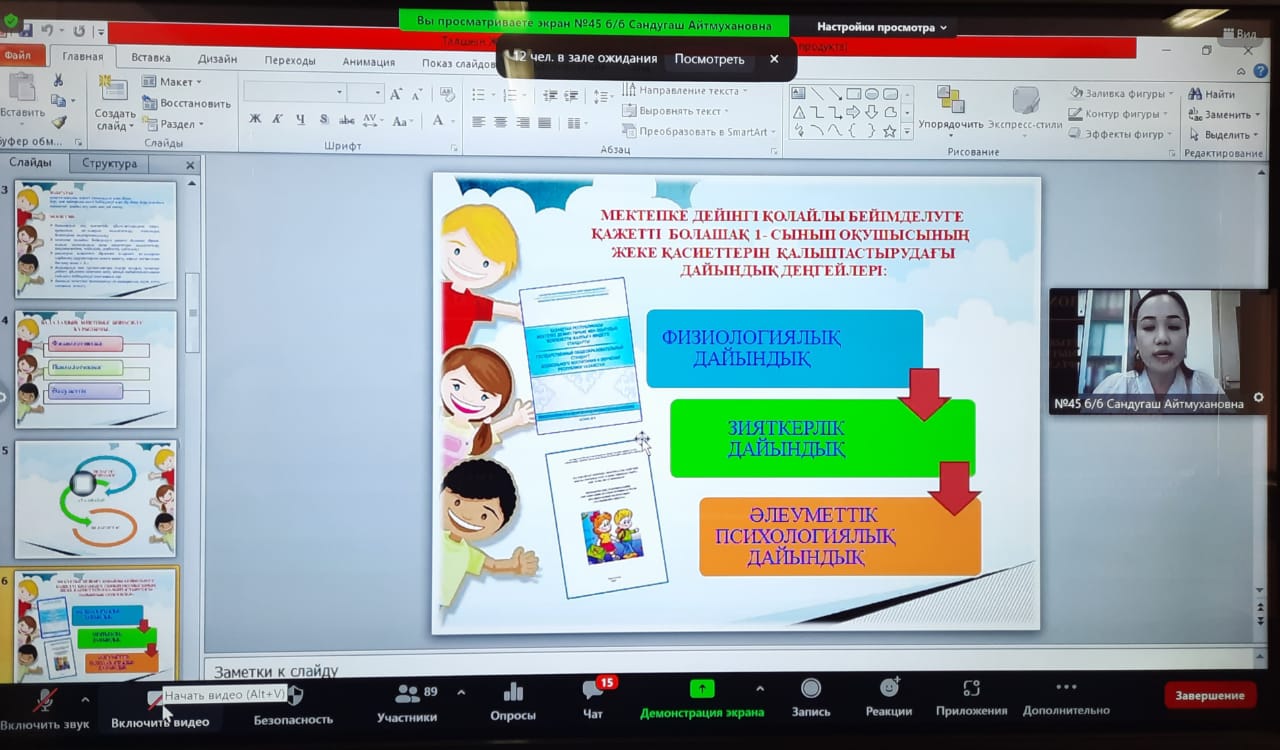Open Настройки просмотра view options dropdown
Image resolution: width=1280 pixels, height=750 pixels.
coord(882,27)
